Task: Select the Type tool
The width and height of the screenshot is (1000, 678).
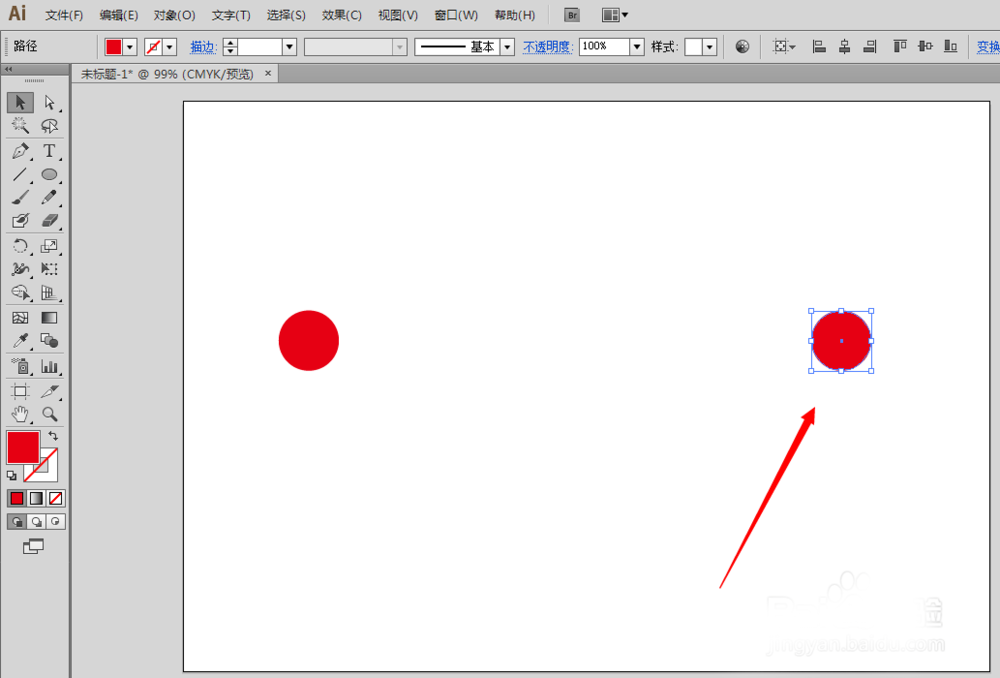Action: 49,151
